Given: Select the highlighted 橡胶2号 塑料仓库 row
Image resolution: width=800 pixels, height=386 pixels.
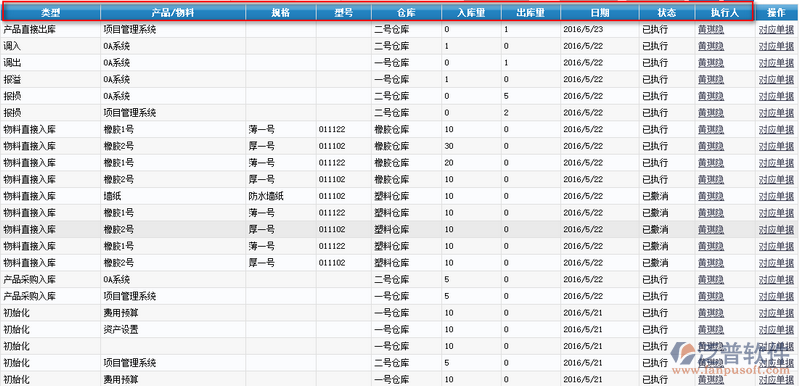Looking at the screenshot, I should 400,229.
